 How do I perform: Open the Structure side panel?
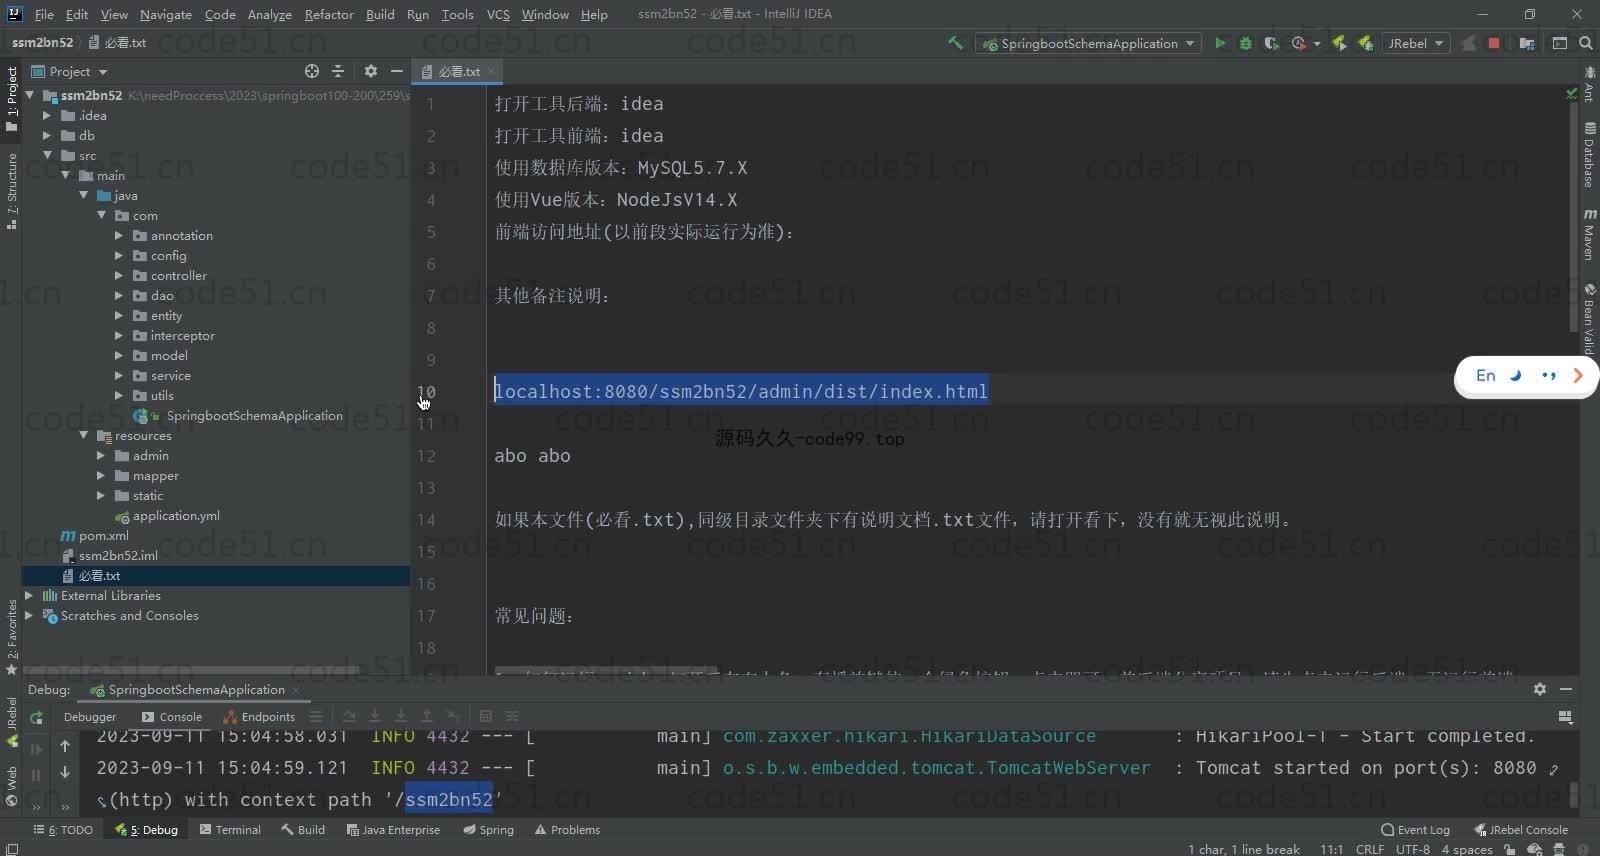(12, 192)
